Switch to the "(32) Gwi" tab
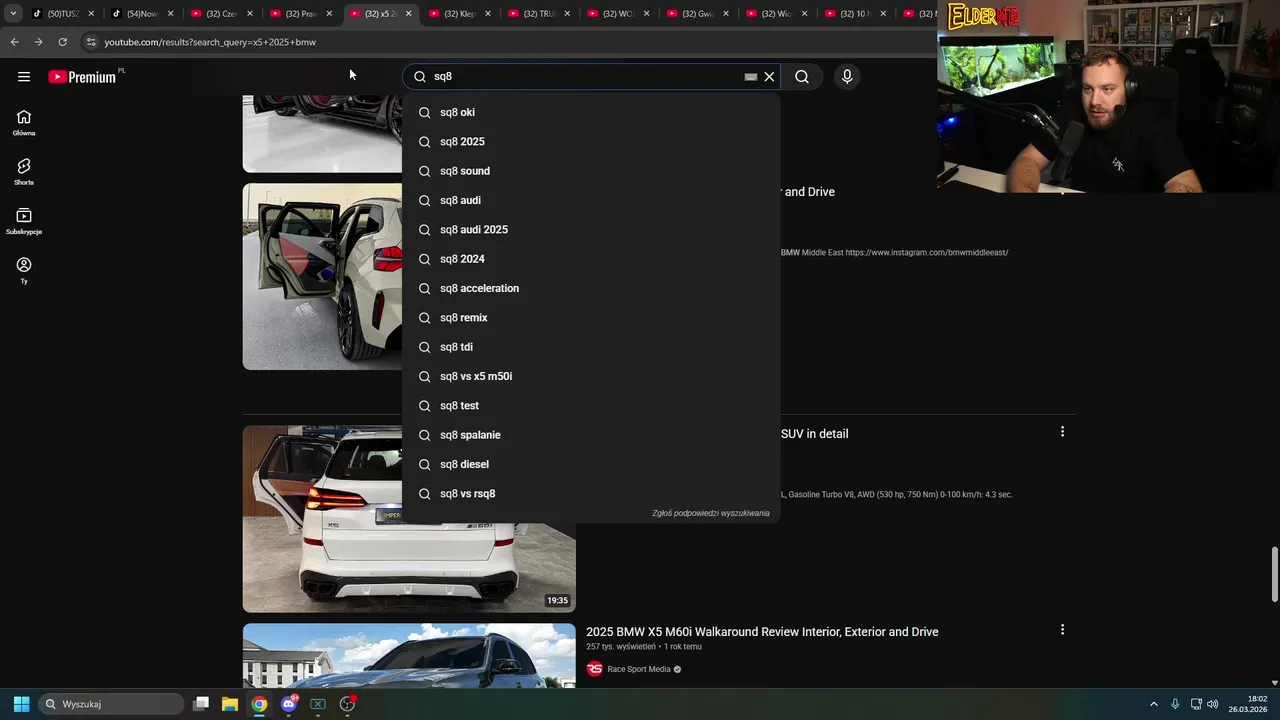The image size is (1280, 720). pyautogui.click(x=697, y=14)
